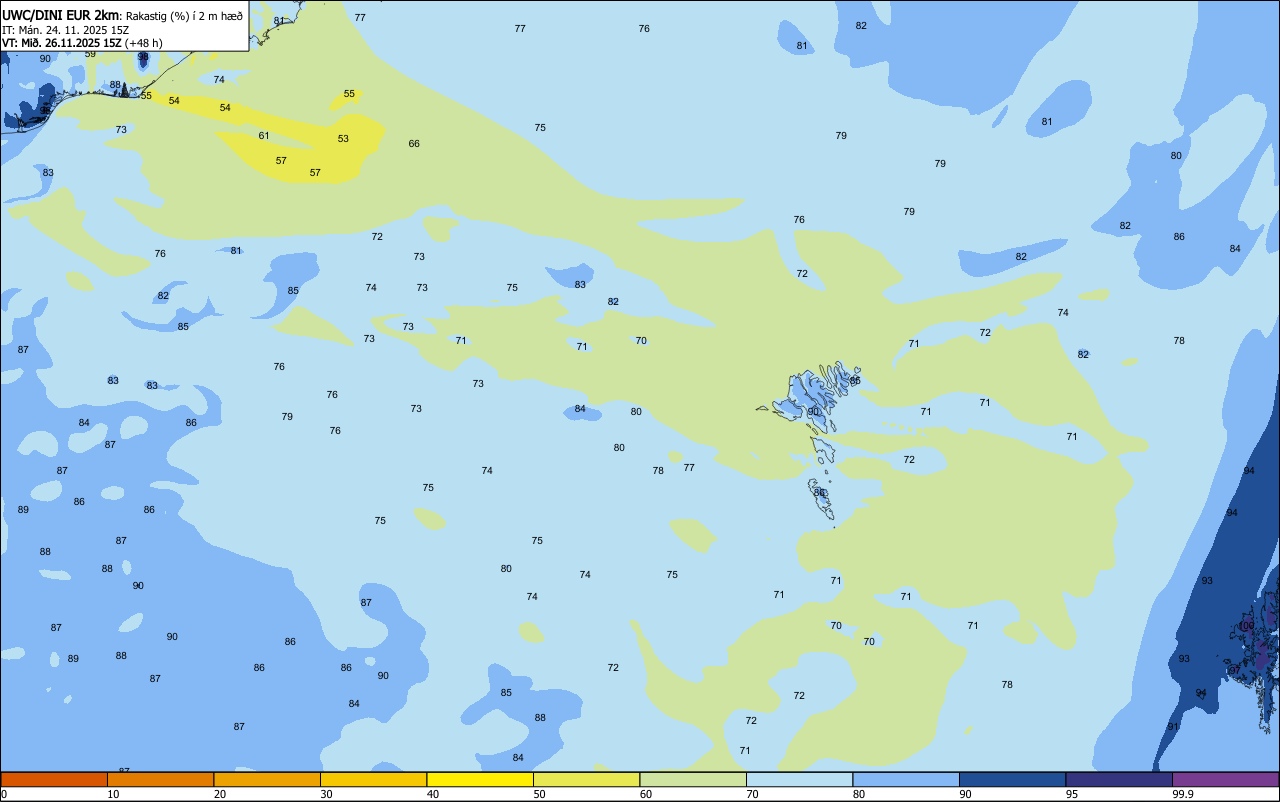The image size is (1280, 802).
Task: Click the humidity value "61" on the map
Action: tap(264, 136)
